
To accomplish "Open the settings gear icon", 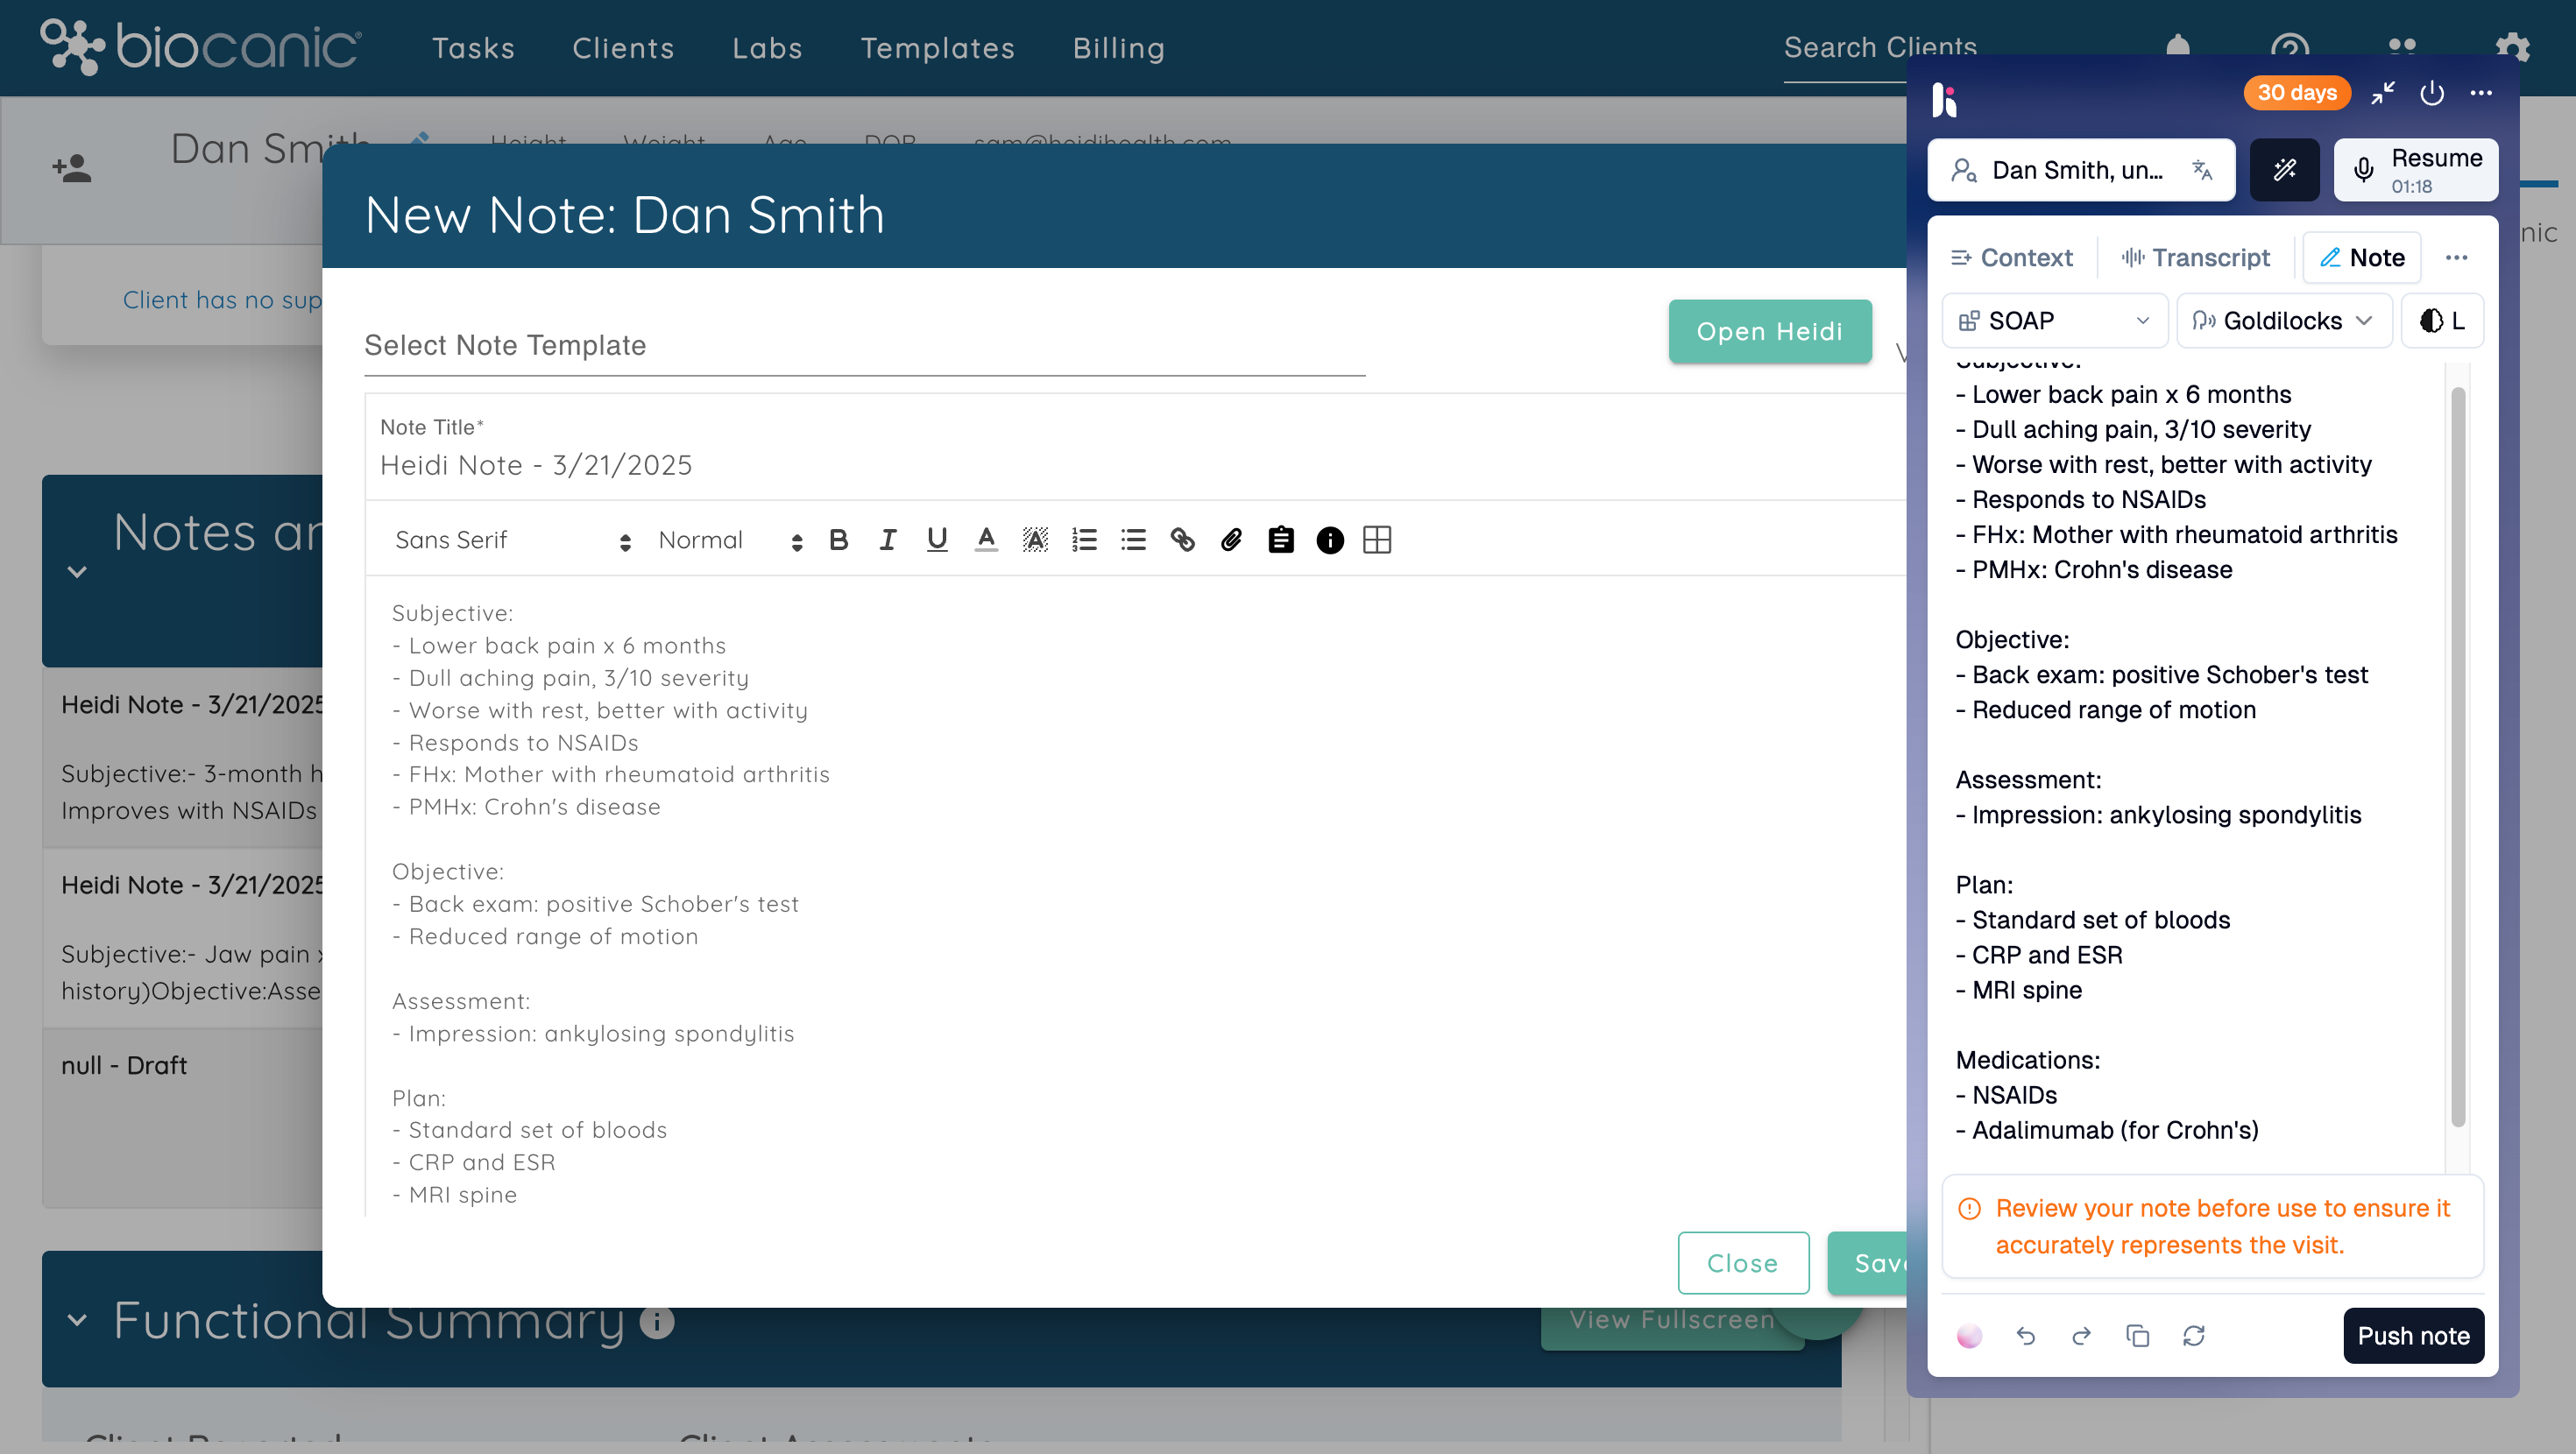I will click(2511, 48).
